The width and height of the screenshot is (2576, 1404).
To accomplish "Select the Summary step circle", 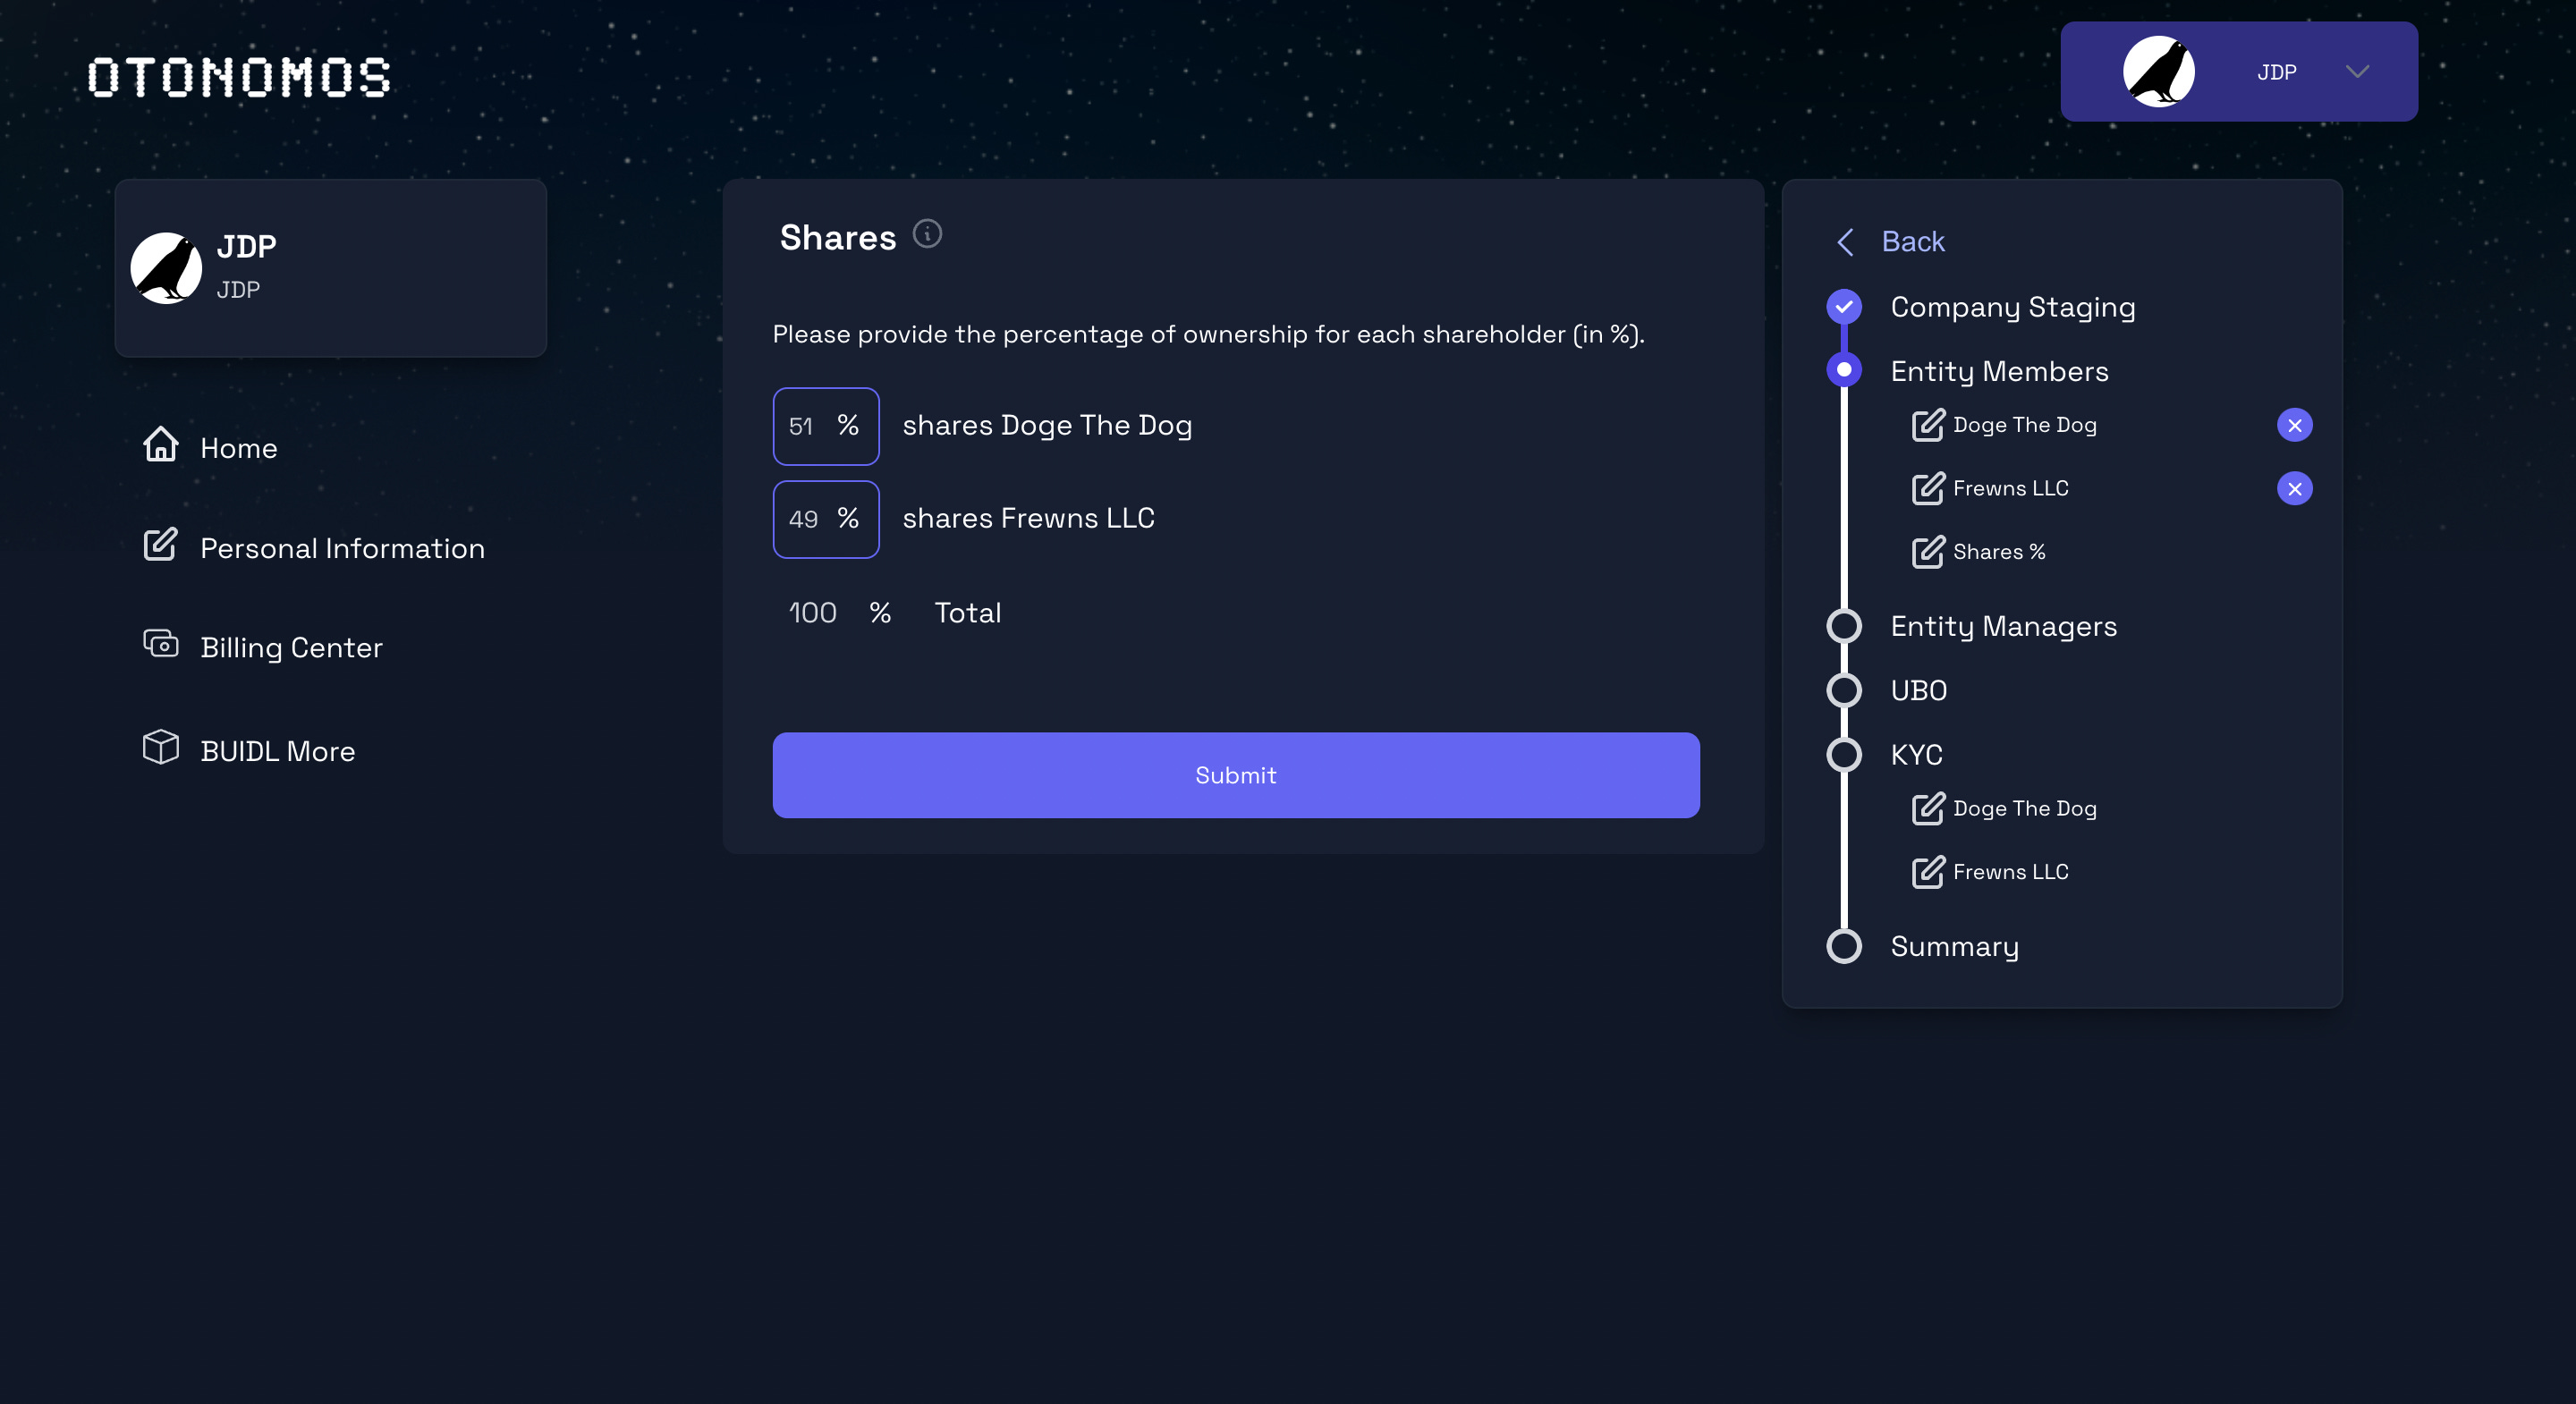I will click(1843, 946).
